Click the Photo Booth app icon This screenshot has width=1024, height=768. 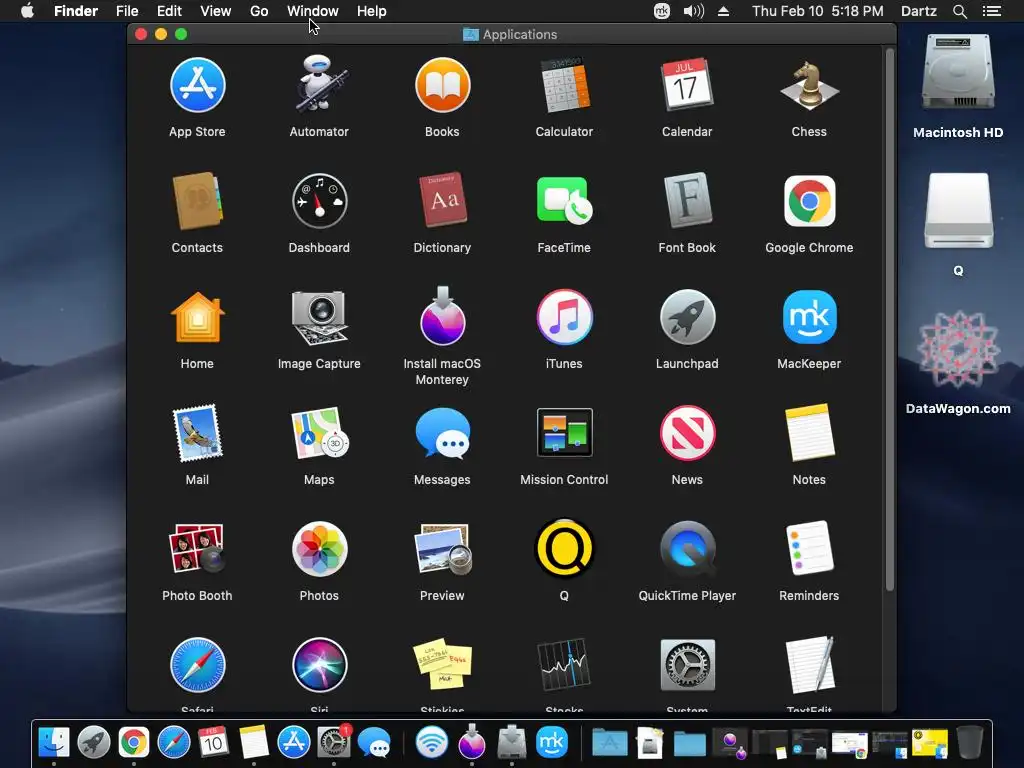[x=197, y=549]
